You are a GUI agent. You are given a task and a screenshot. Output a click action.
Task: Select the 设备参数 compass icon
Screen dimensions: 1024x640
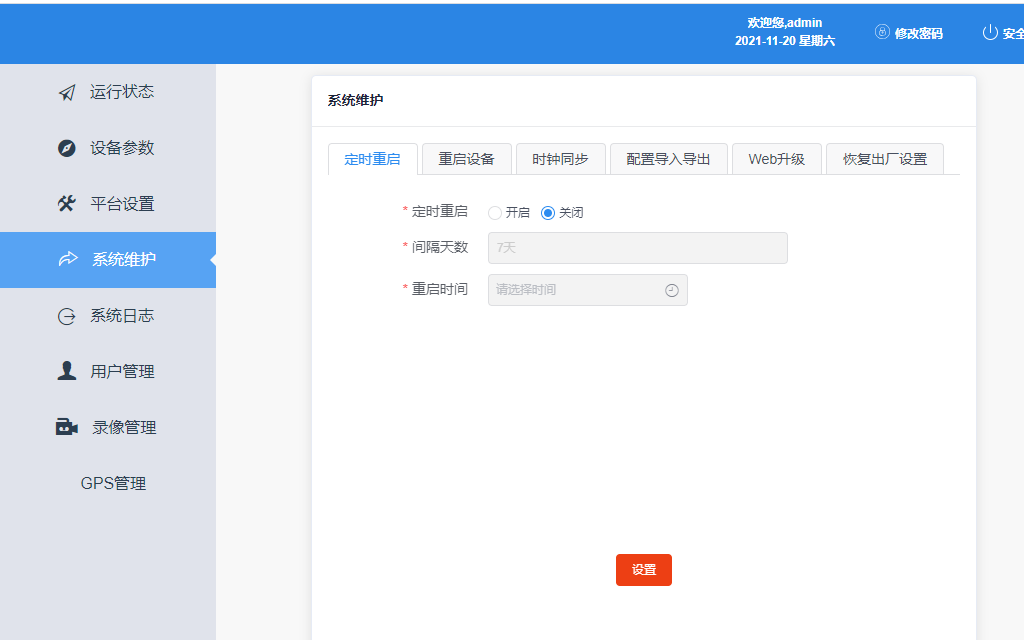pyautogui.click(x=66, y=148)
